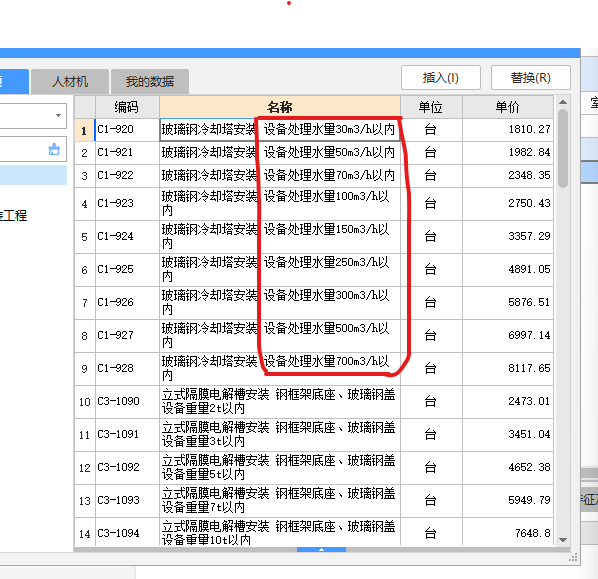
Task: Click the price cell 5876.51
Action: pyautogui.click(x=508, y=303)
